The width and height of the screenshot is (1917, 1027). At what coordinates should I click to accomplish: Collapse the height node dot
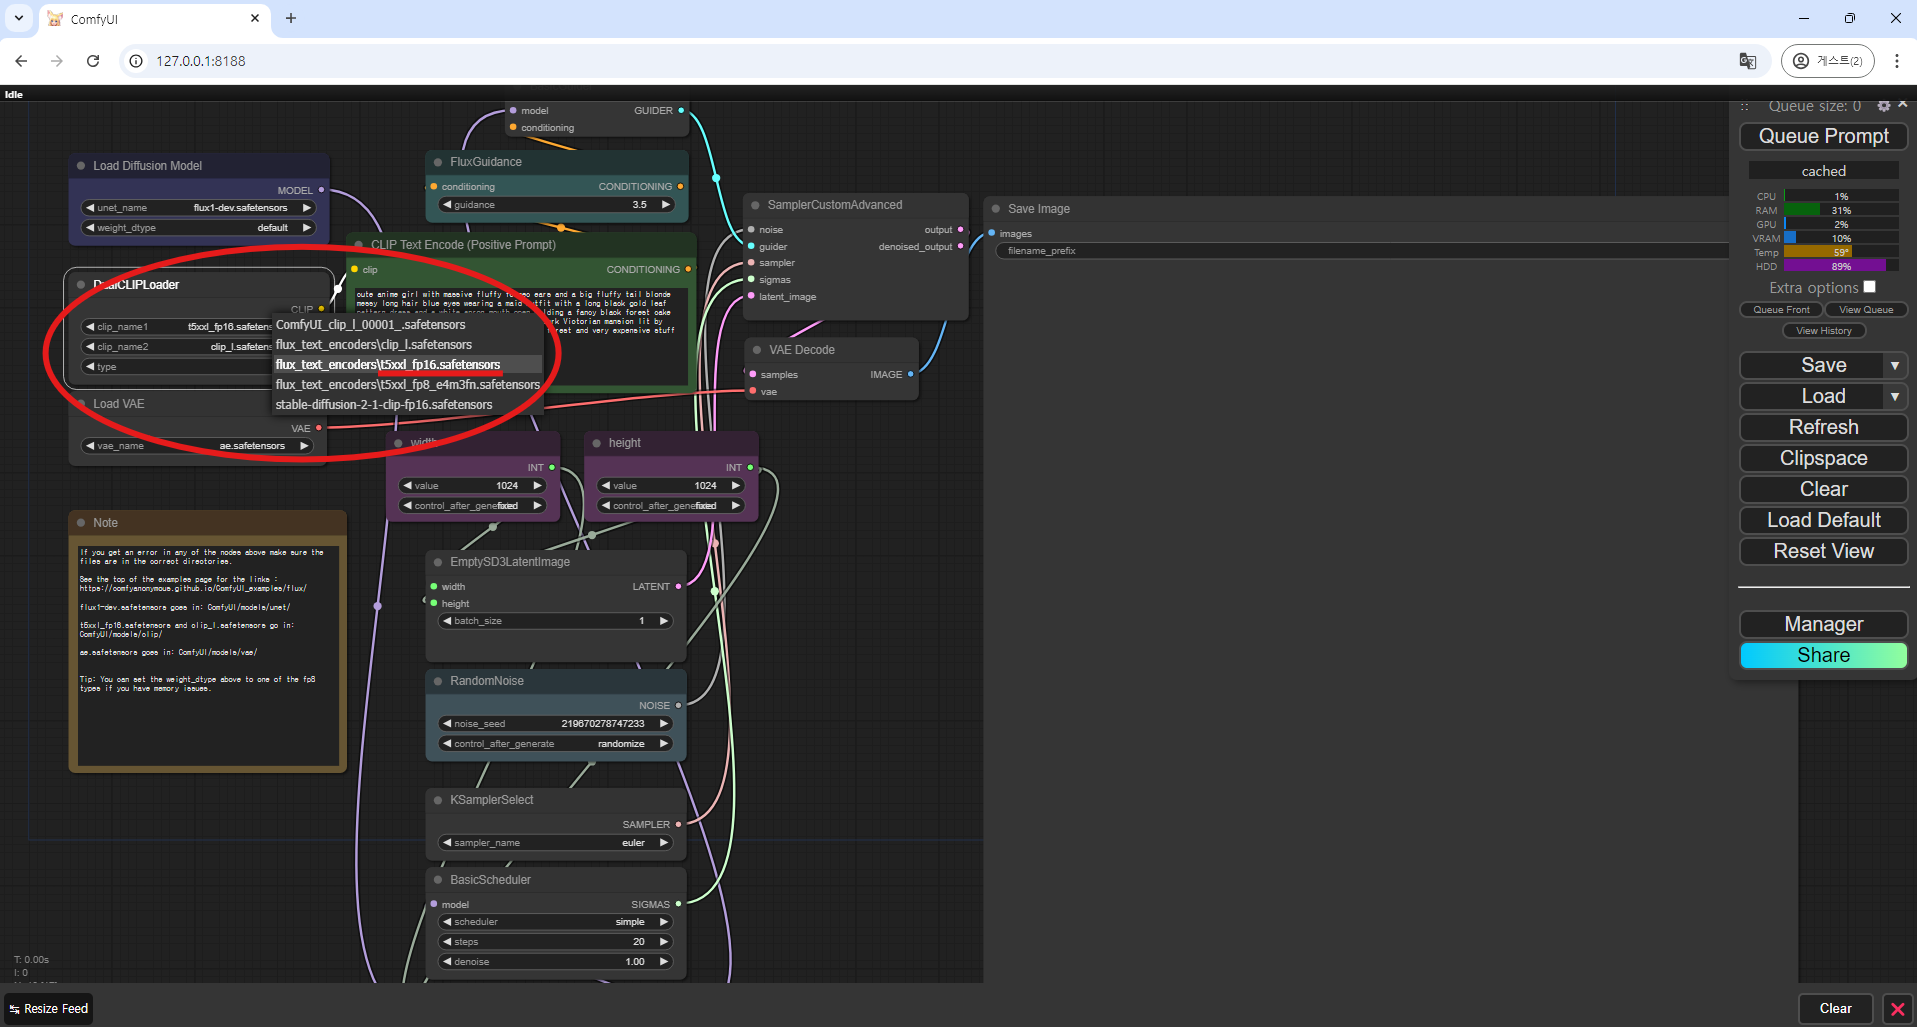[x=597, y=443]
